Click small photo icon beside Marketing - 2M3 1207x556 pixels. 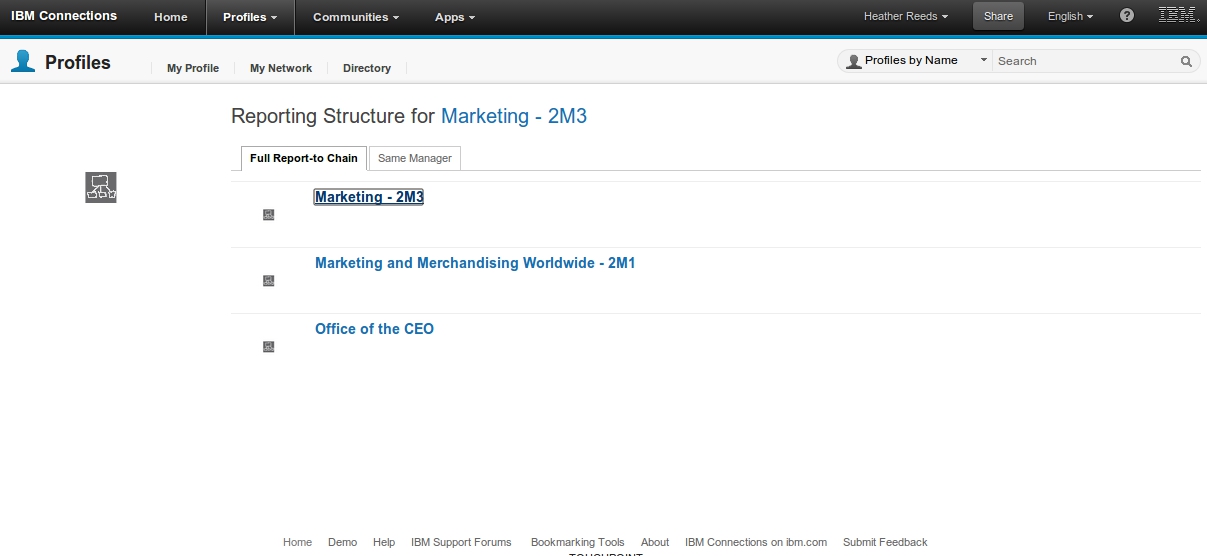tap(268, 215)
